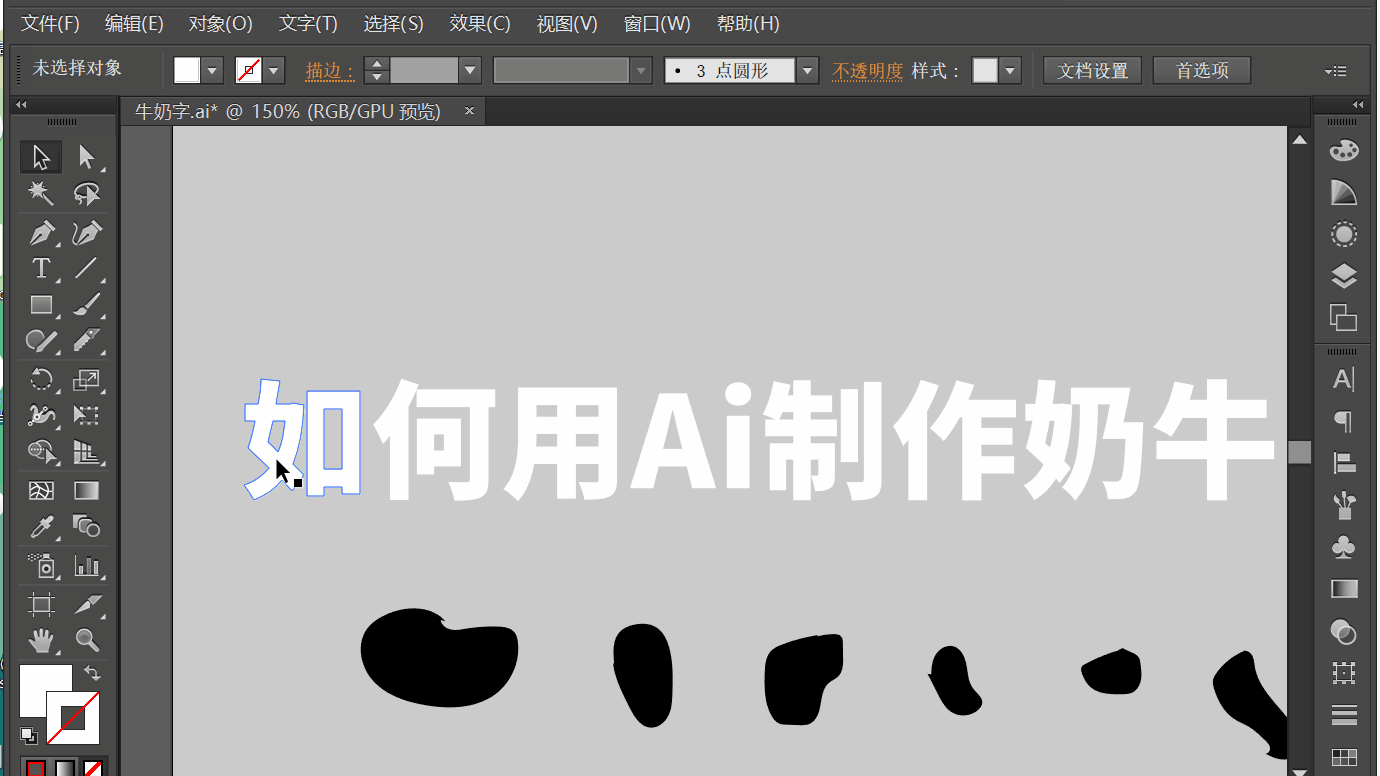The image size is (1380, 776).
Task: Set paint mode to Gradient button
Action: [x=64, y=769]
